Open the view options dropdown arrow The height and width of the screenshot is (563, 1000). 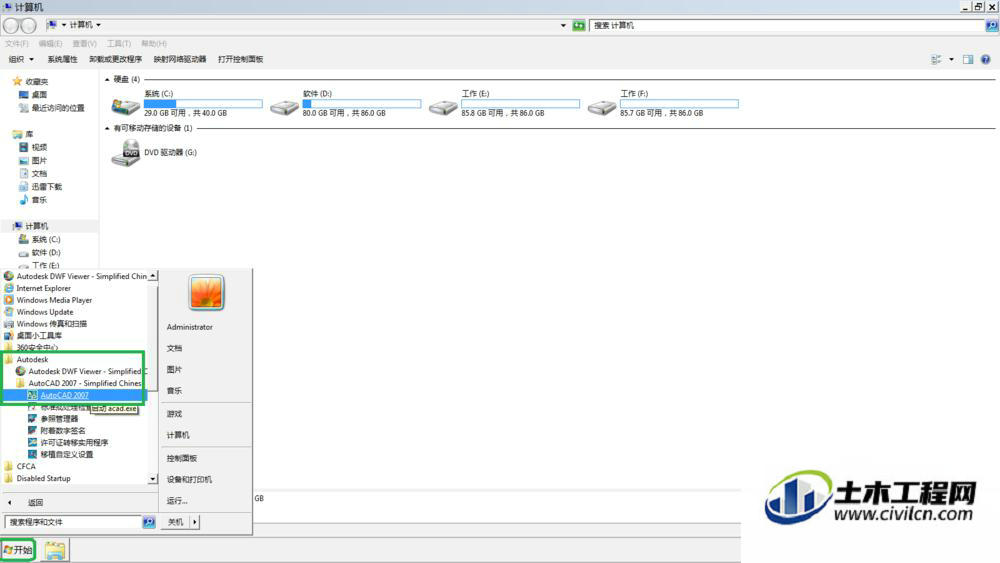pyautogui.click(x=951, y=59)
